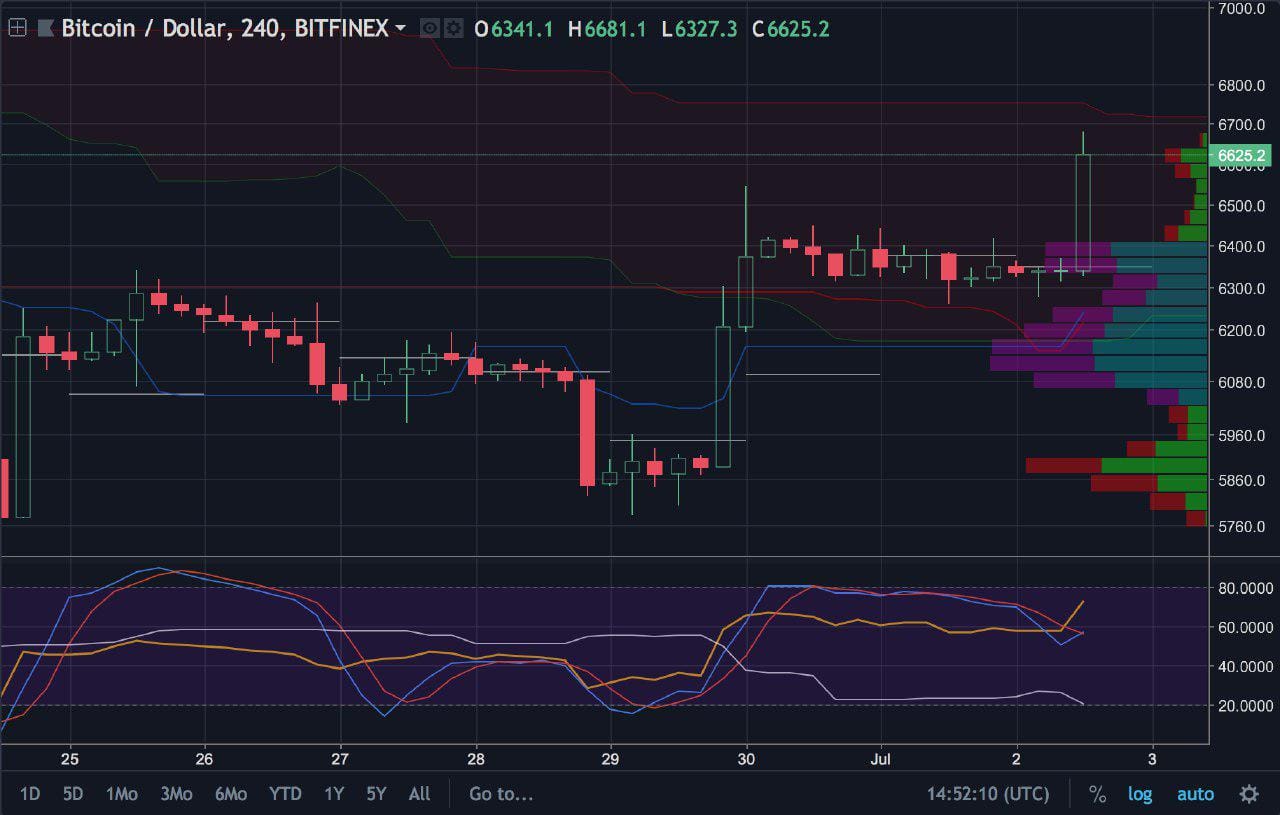Show All available history

tap(419, 794)
